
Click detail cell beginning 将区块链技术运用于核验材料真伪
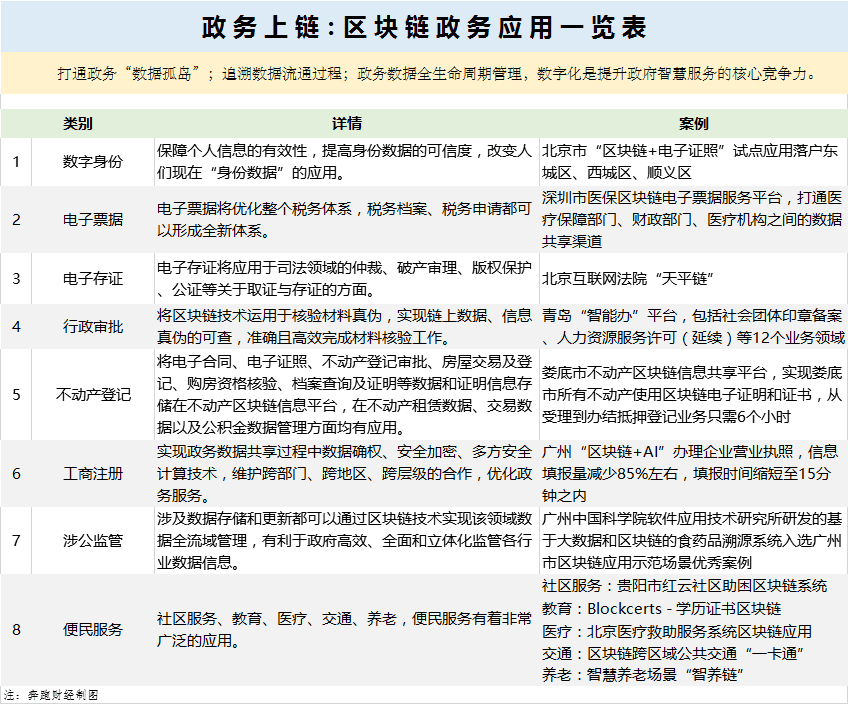click(347, 327)
